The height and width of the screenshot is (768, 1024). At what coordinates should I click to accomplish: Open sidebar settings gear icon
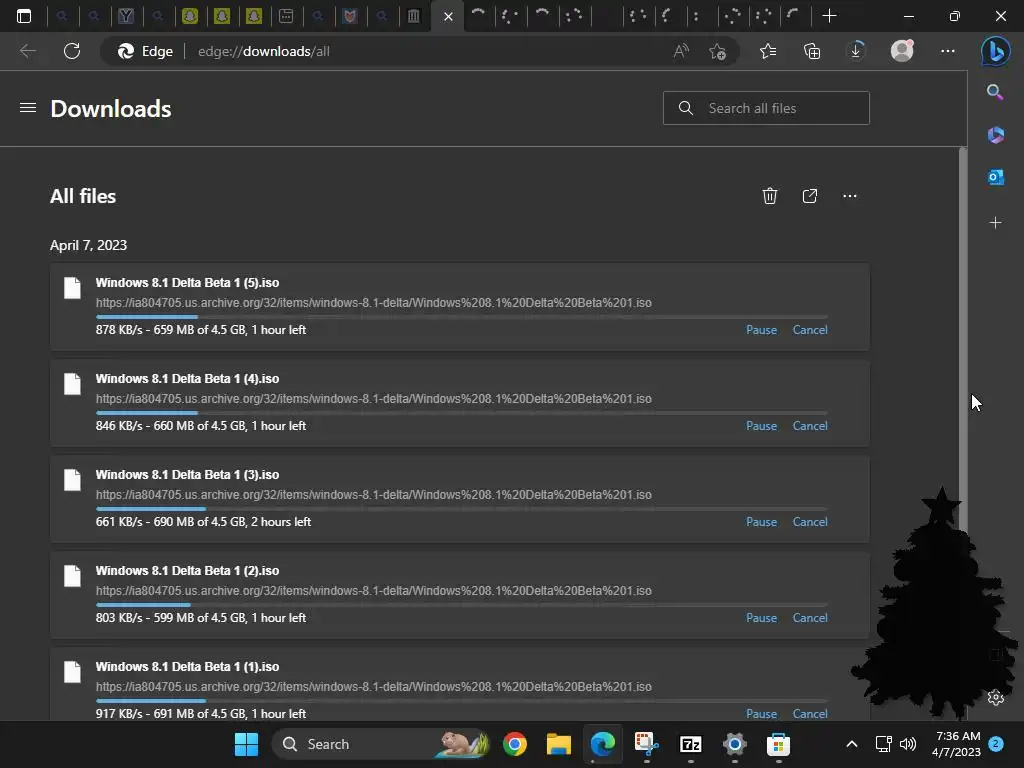(x=995, y=697)
